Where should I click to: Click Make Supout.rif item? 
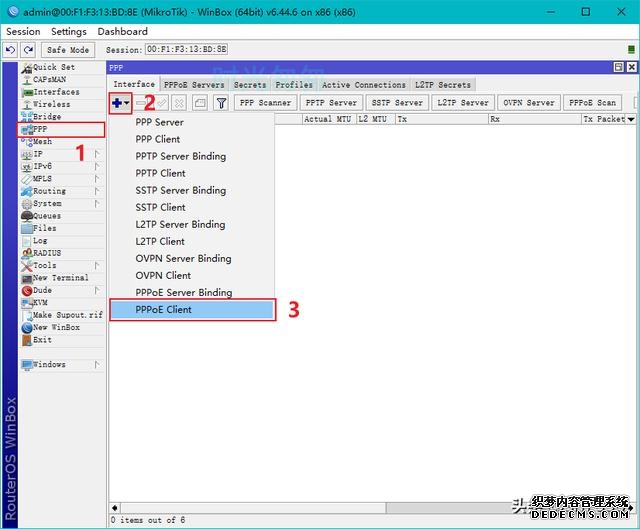(62, 315)
